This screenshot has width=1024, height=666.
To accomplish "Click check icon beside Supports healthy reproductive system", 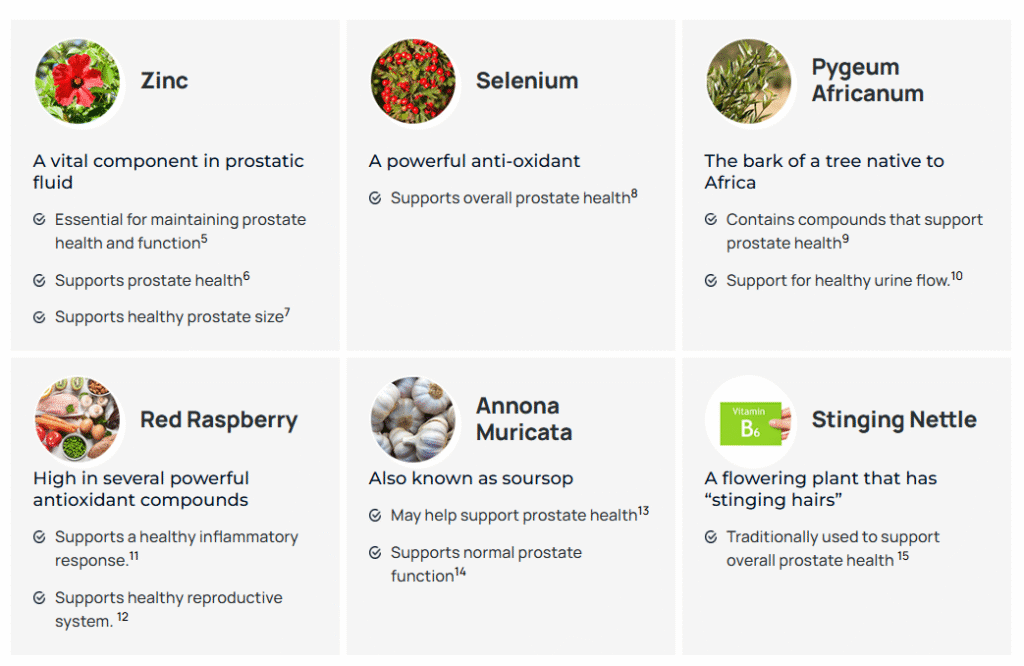I will point(39,597).
